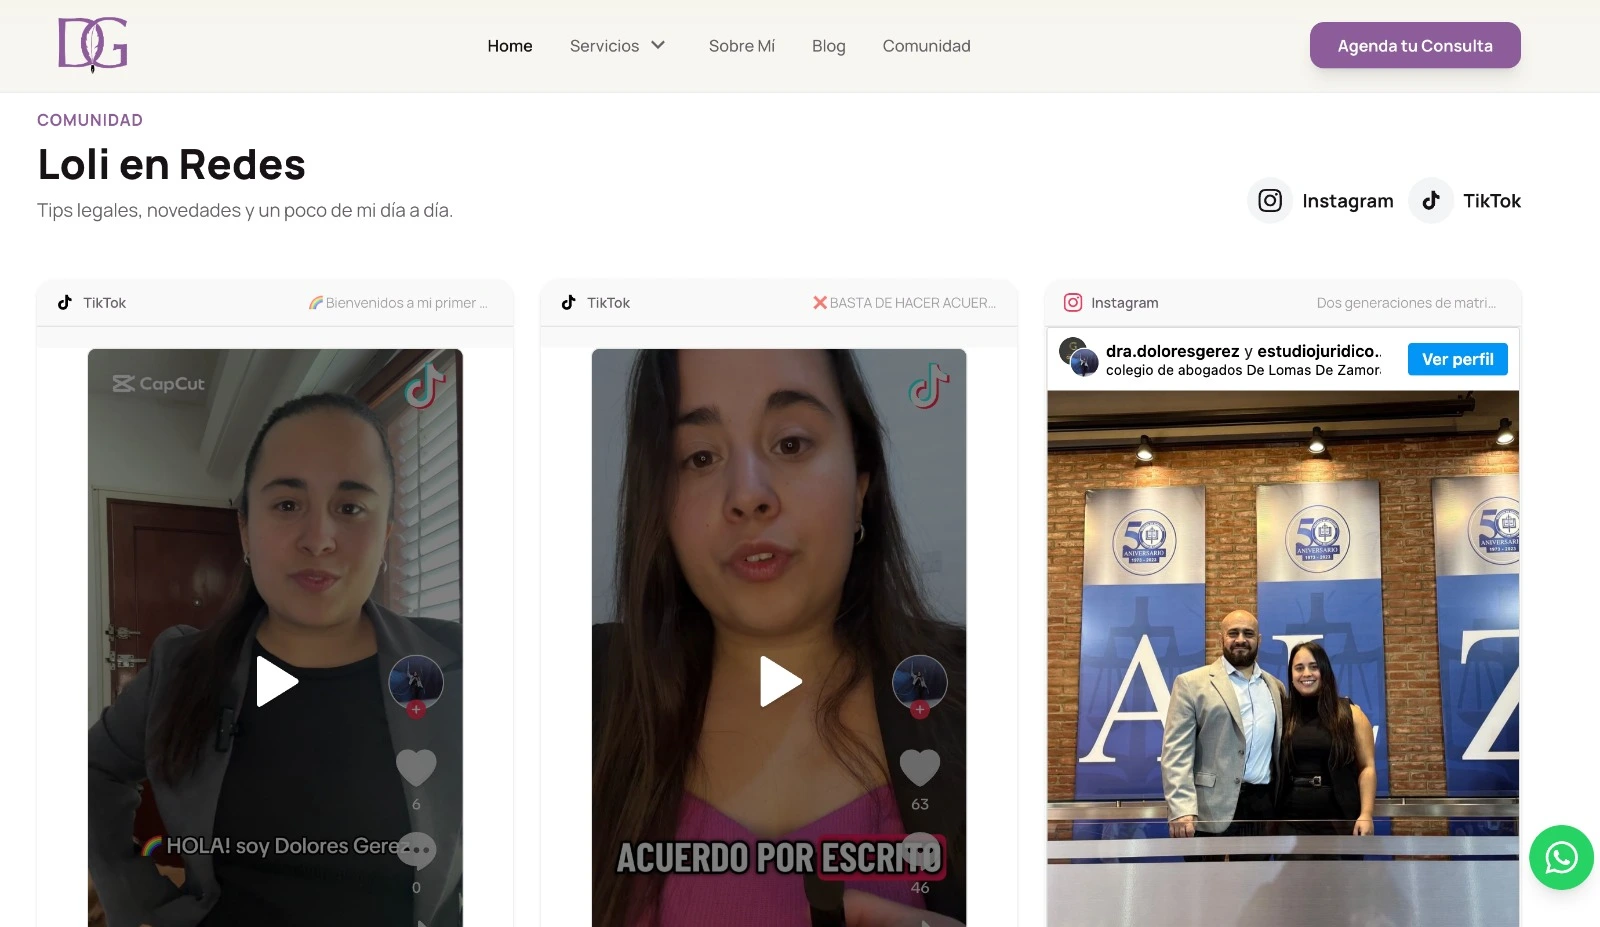Viewport: 1600px width, 927px height.
Task: Expand the Servicios dropdown menu
Action: point(604,46)
